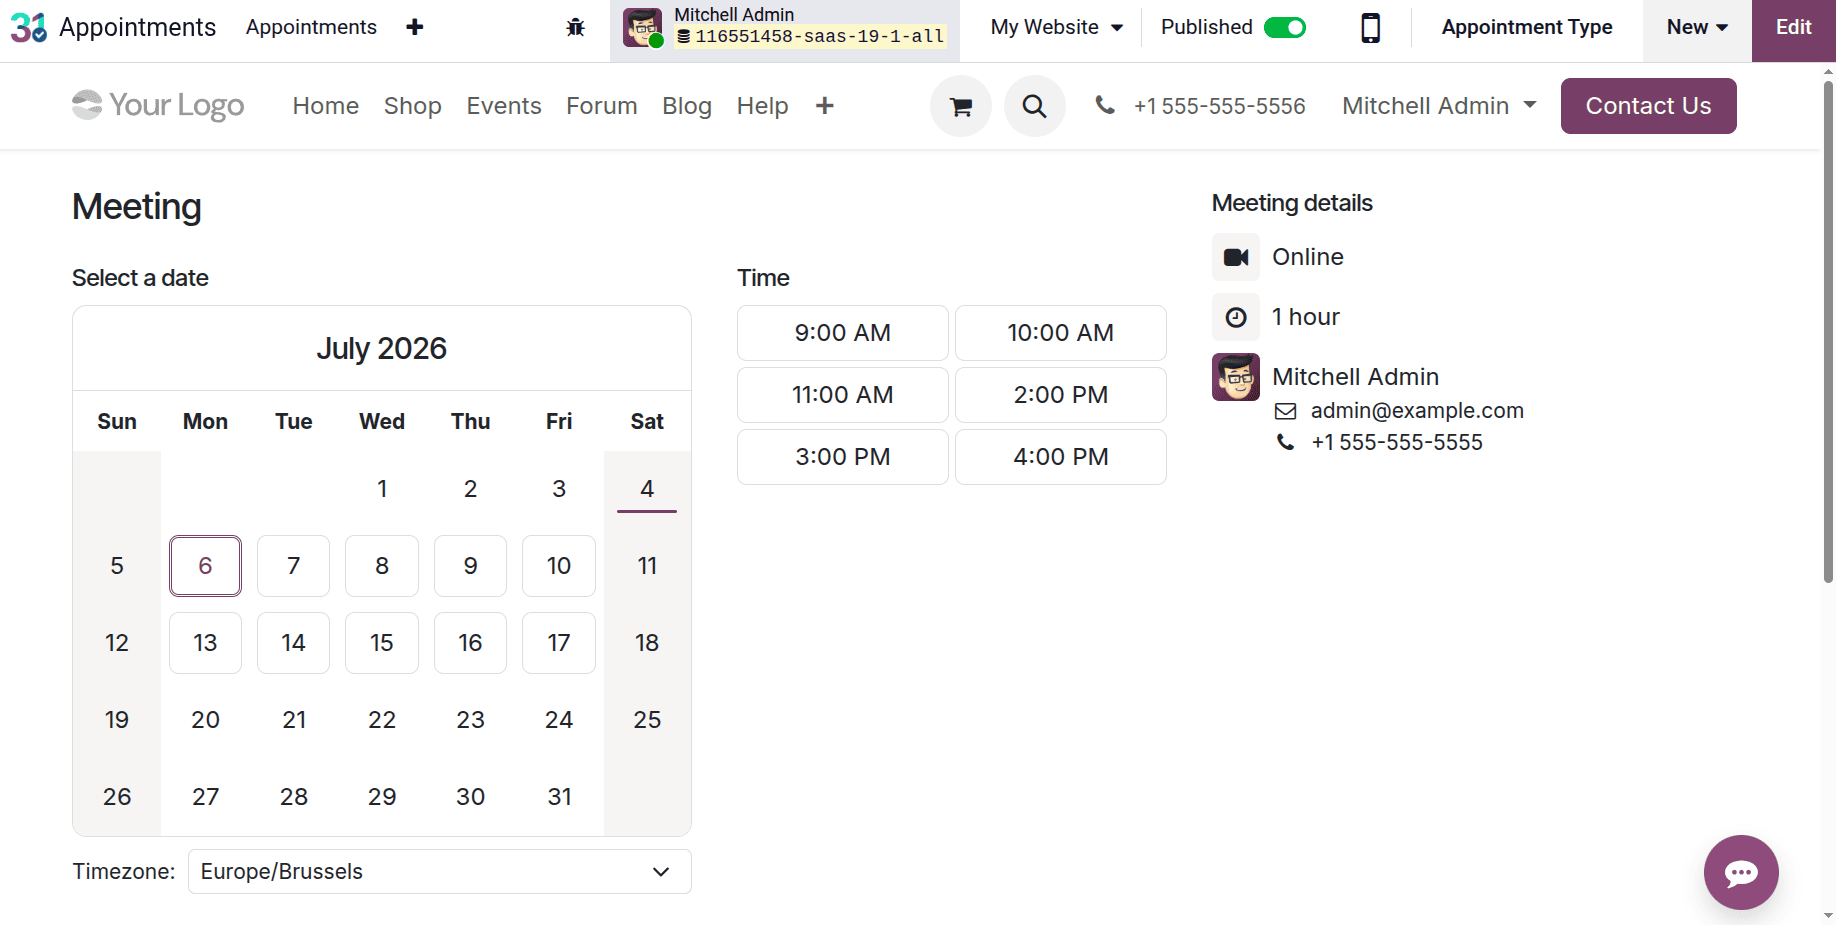Open the New dropdown menu
1836x925 pixels.
(1697, 27)
